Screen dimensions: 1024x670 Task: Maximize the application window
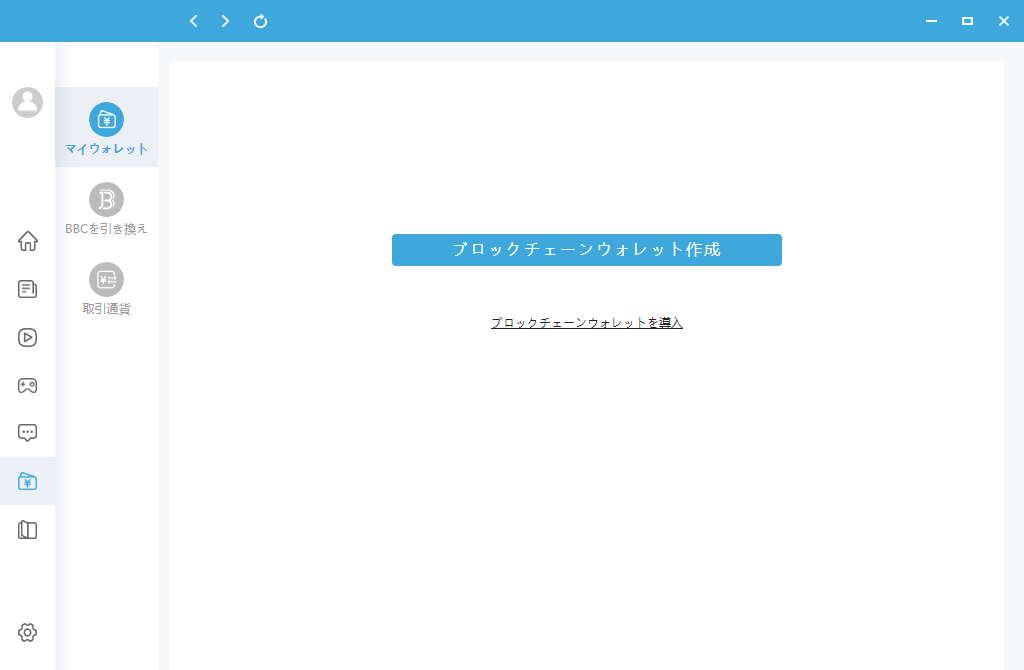967,21
